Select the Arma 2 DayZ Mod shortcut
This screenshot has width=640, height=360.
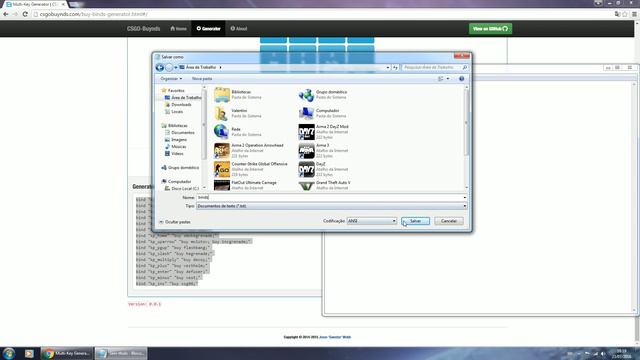coord(306,132)
